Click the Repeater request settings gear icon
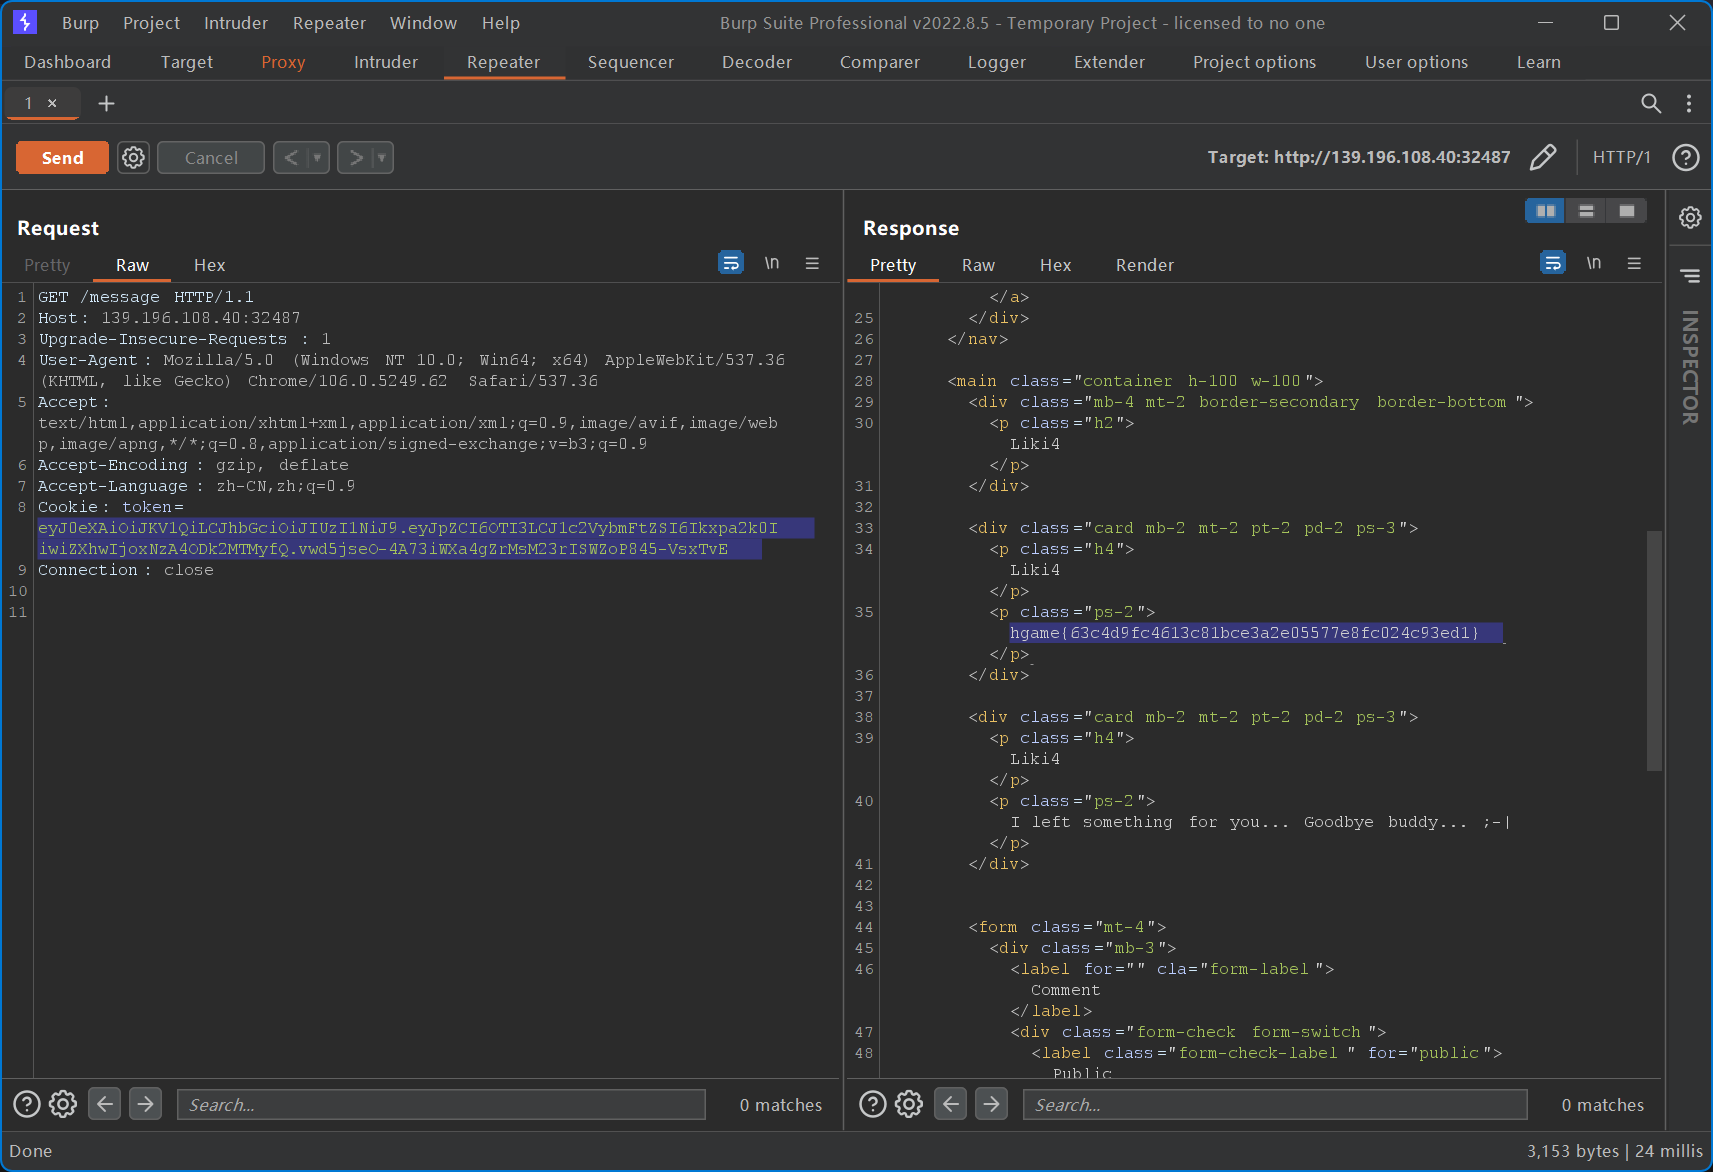This screenshot has width=1713, height=1172. [133, 157]
